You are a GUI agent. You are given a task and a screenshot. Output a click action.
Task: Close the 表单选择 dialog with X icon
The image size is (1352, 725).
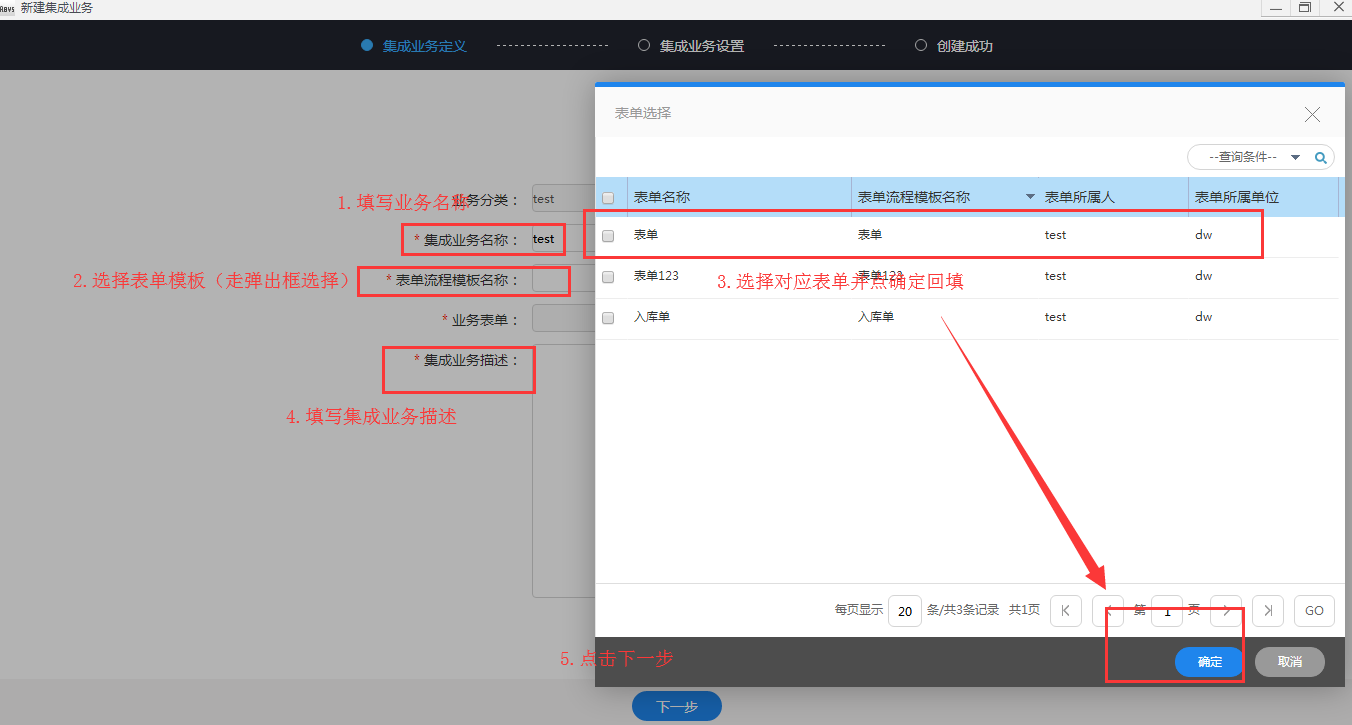tap(1312, 115)
